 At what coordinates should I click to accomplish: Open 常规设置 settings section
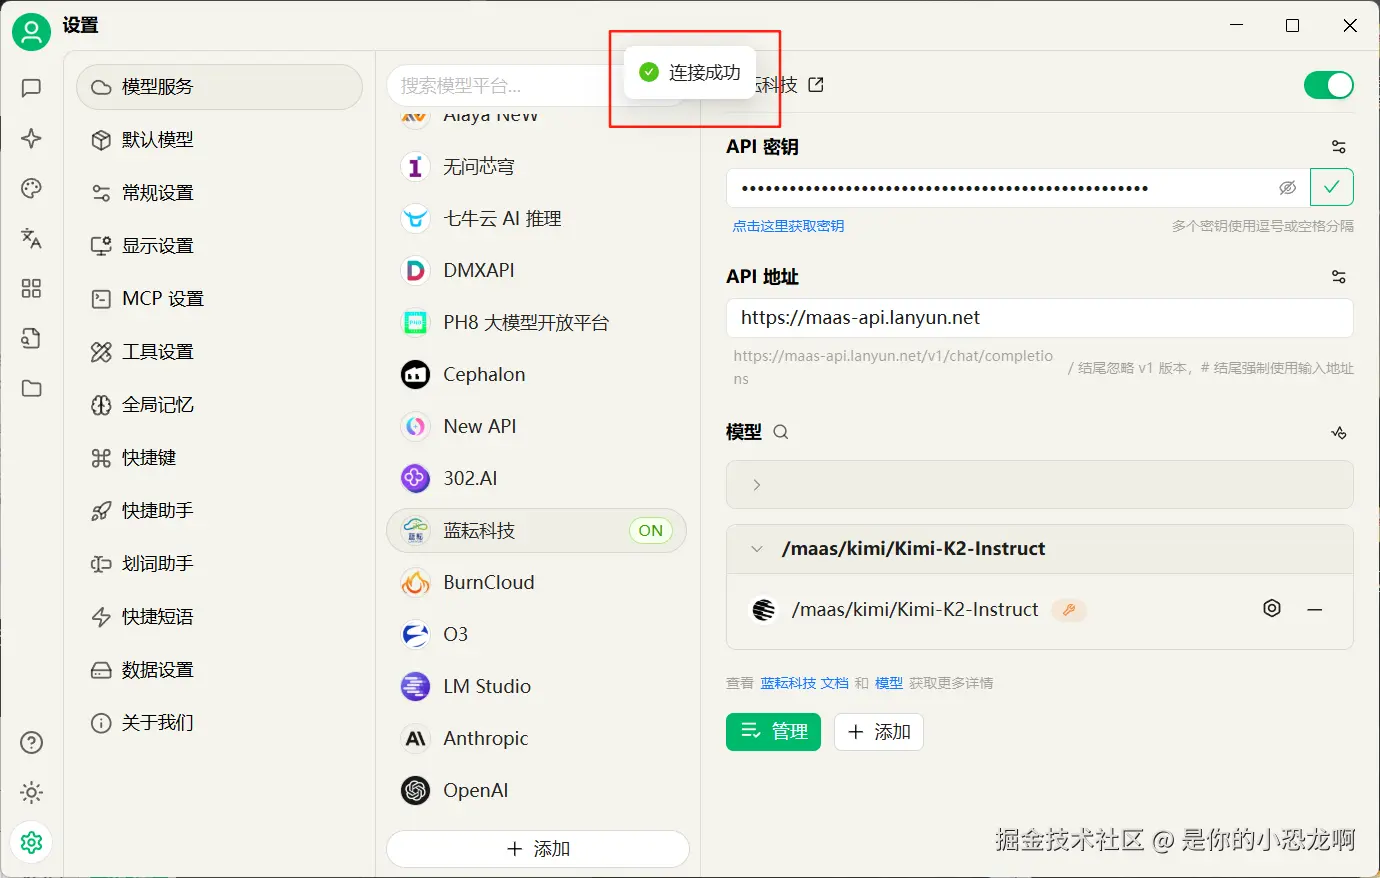219,193
